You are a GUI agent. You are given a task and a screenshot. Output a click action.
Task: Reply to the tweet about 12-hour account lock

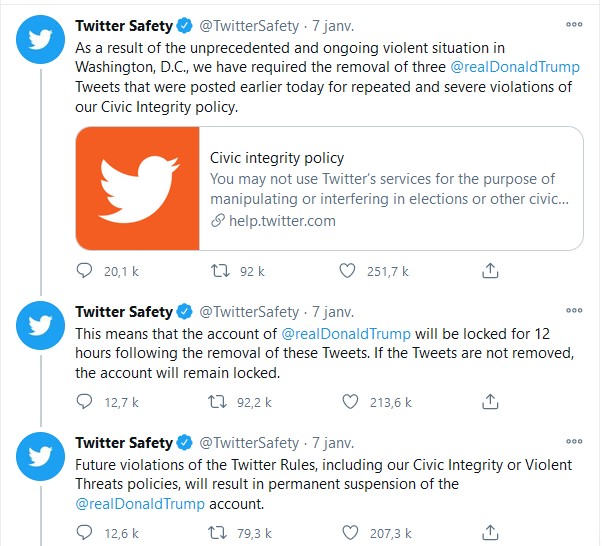tap(85, 402)
